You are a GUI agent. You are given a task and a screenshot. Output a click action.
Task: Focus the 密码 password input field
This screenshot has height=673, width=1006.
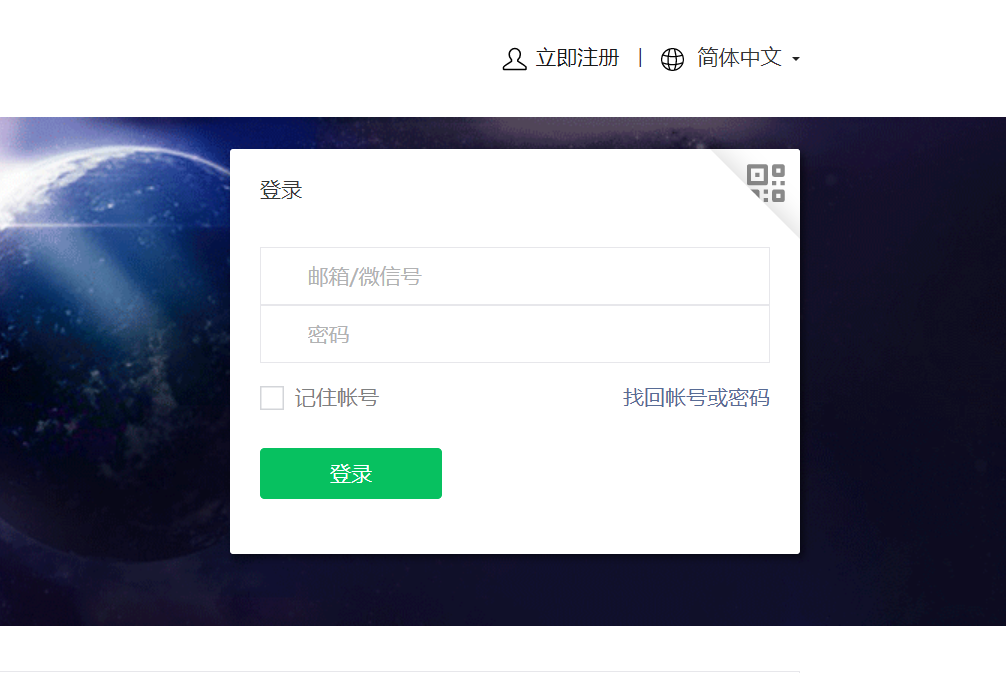pos(515,334)
